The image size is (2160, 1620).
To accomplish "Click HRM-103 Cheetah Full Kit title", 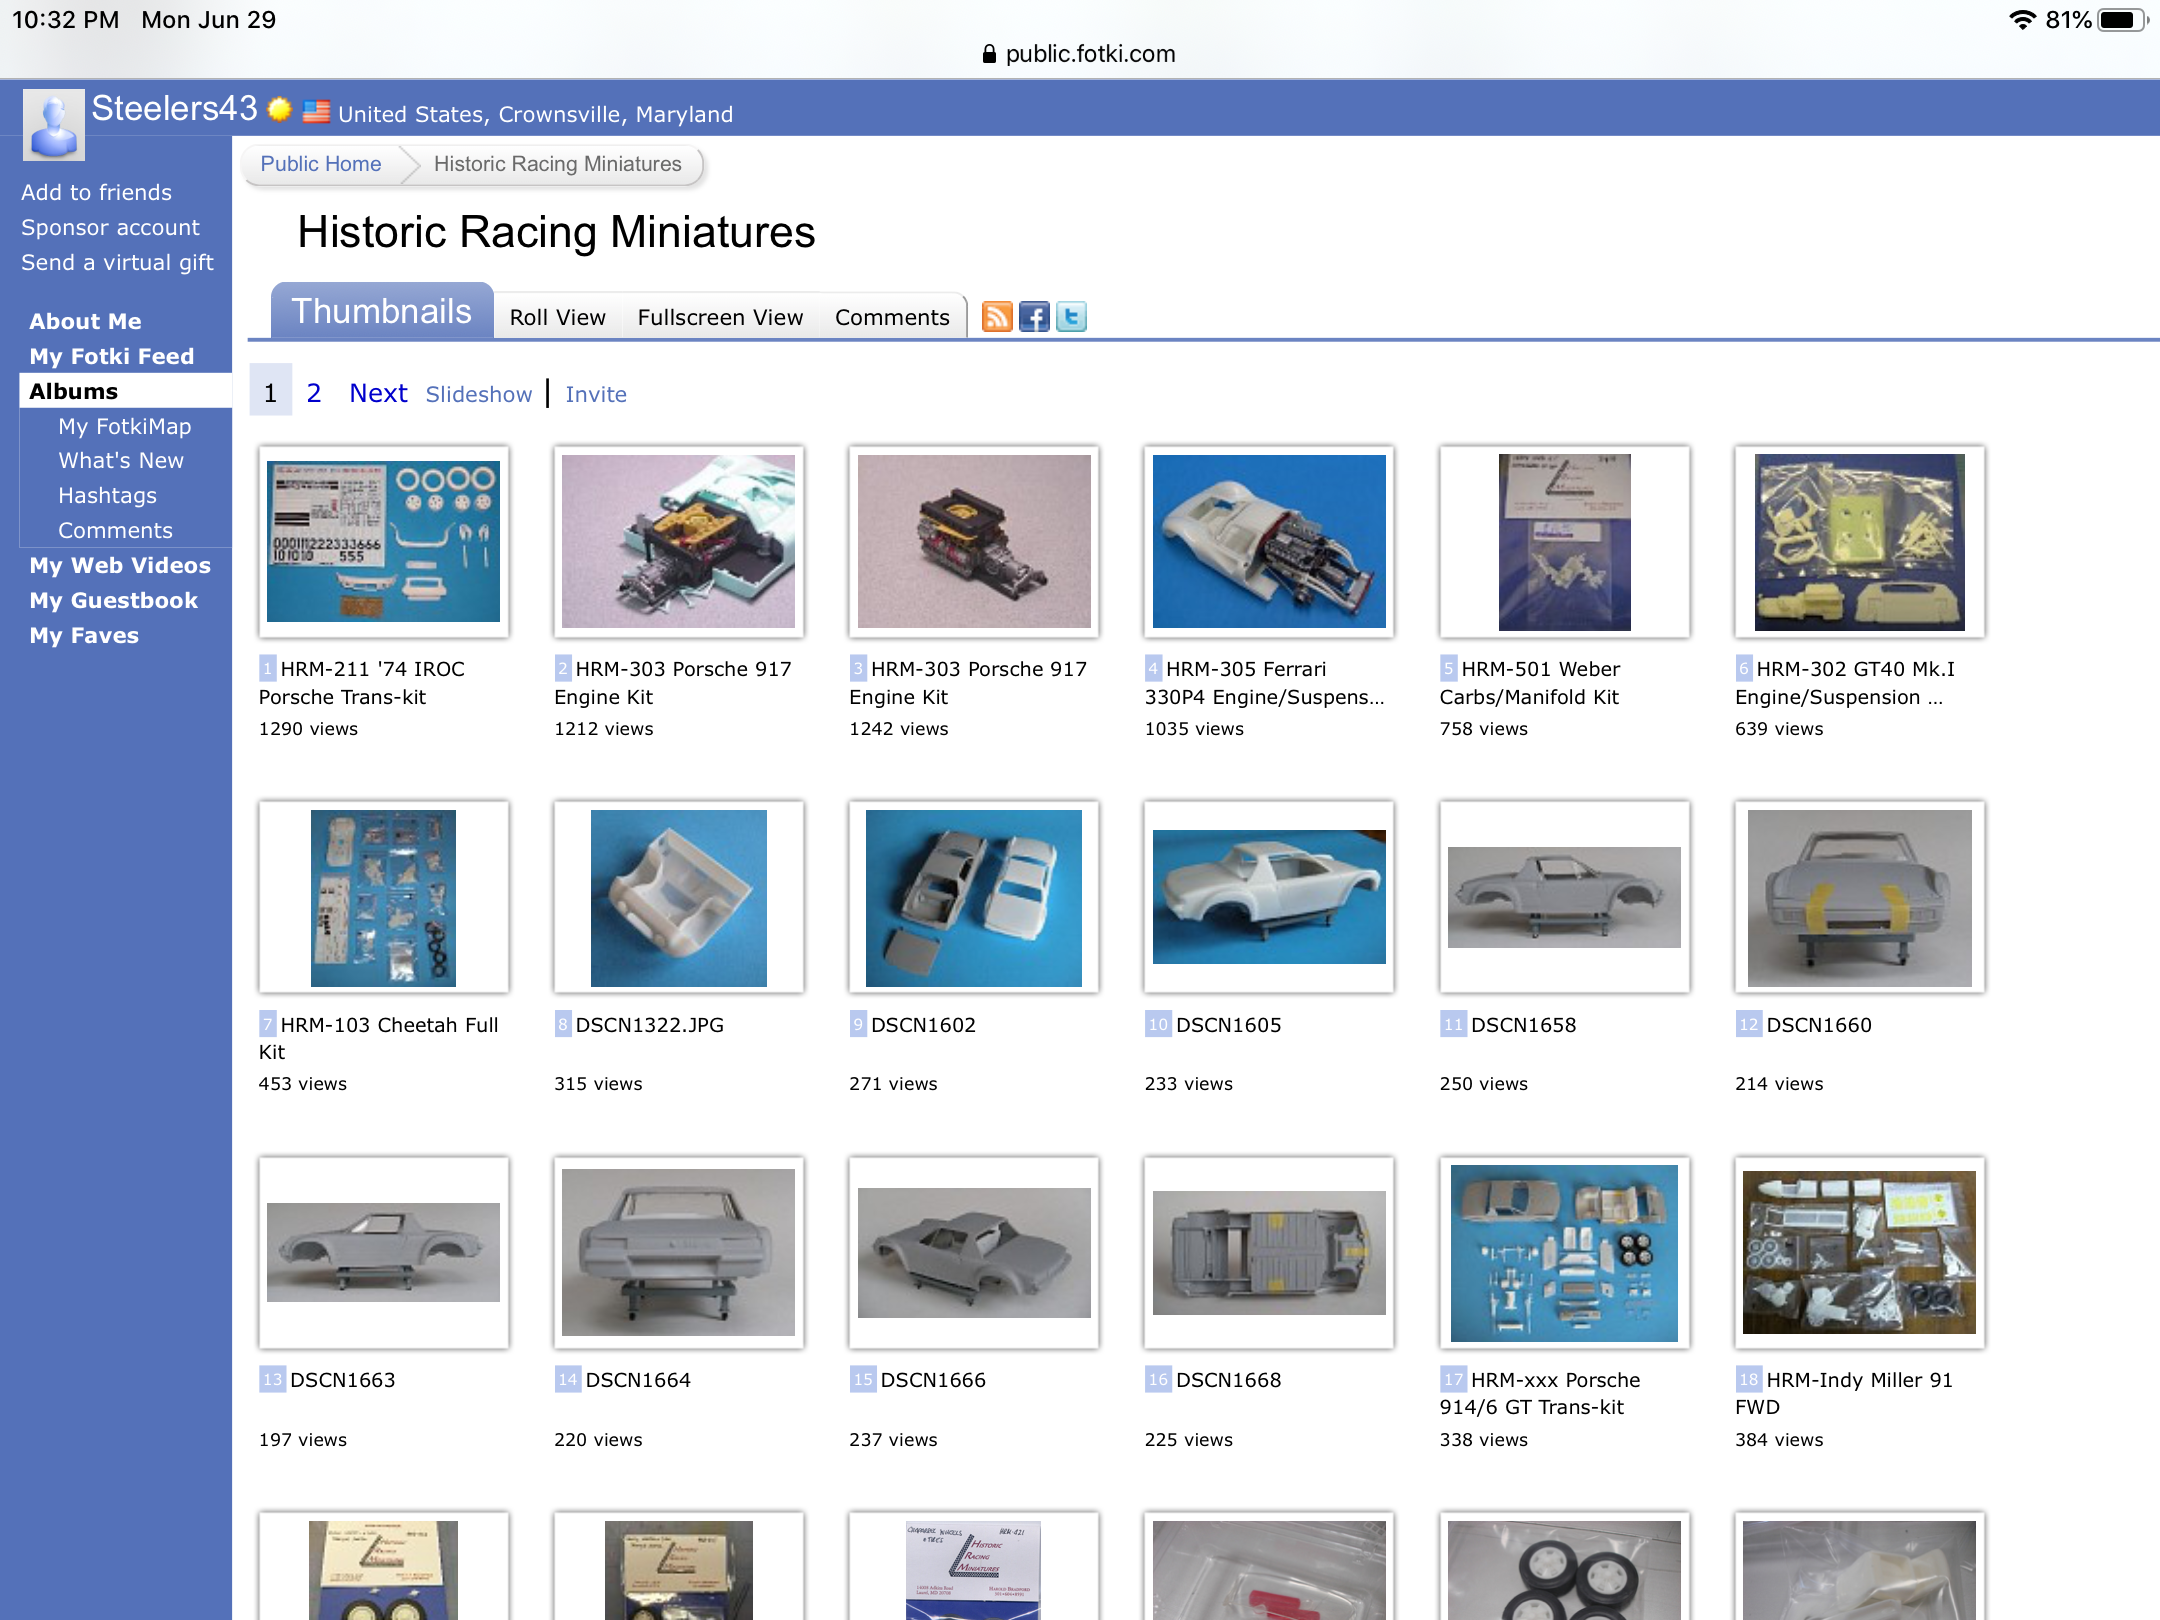I will (x=379, y=1038).
